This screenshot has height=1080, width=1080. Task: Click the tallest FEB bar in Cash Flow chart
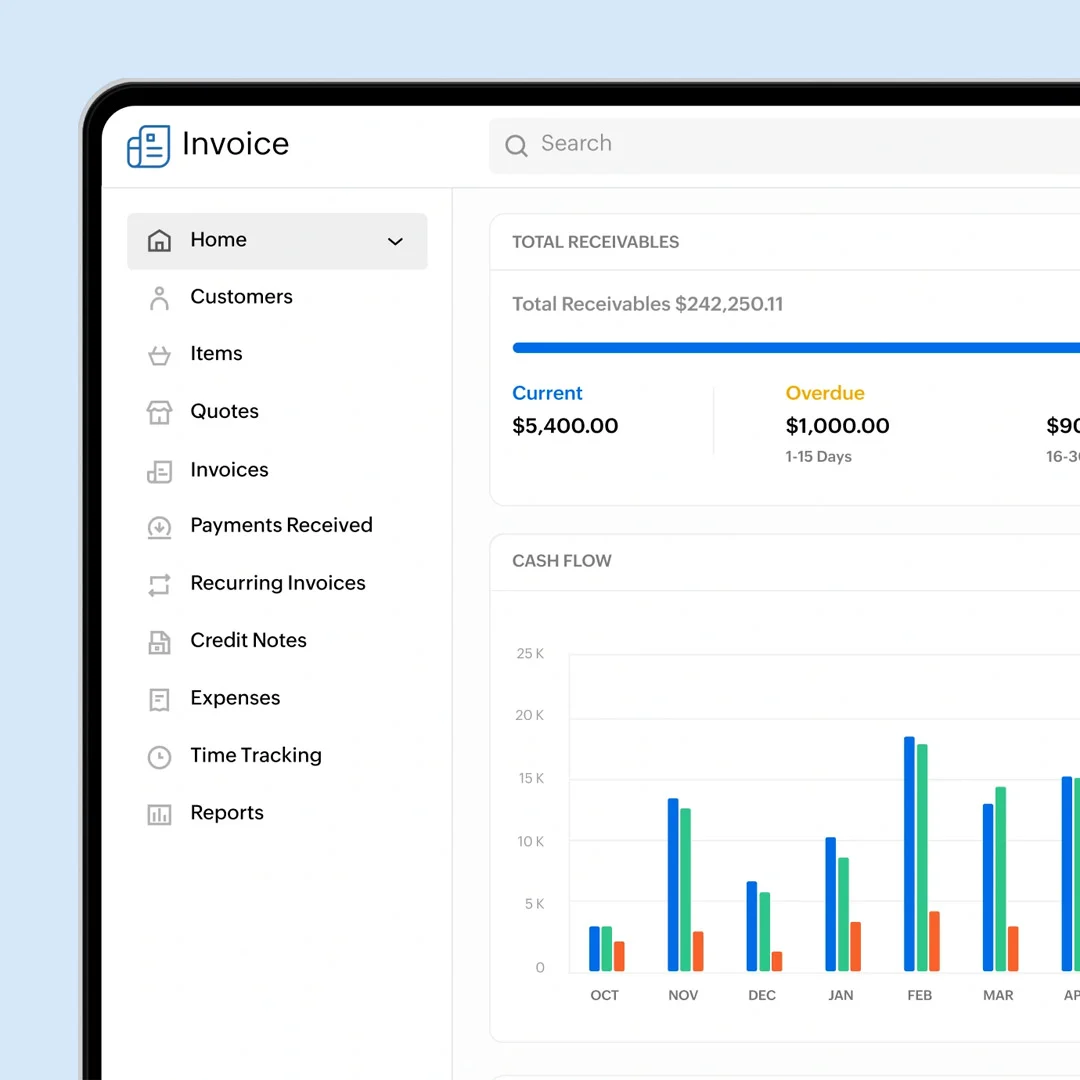pyautogui.click(x=911, y=850)
